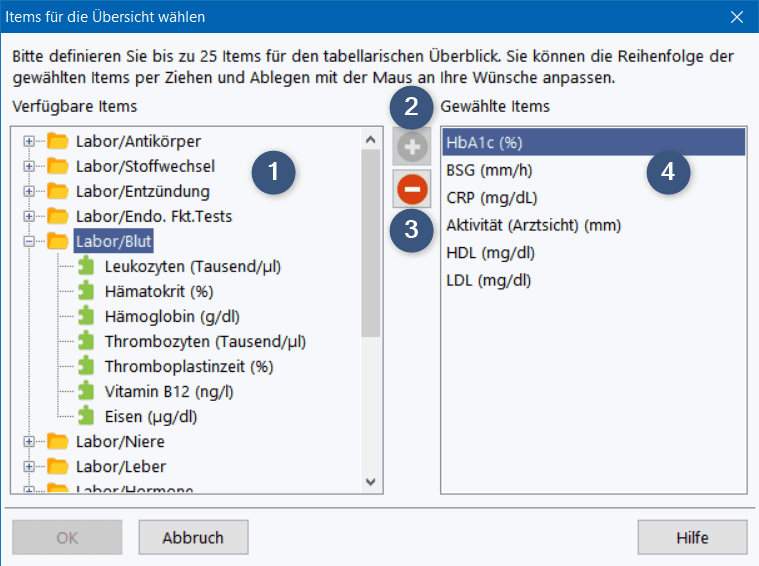Open help with the Hilfe button

click(x=692, y=537)
